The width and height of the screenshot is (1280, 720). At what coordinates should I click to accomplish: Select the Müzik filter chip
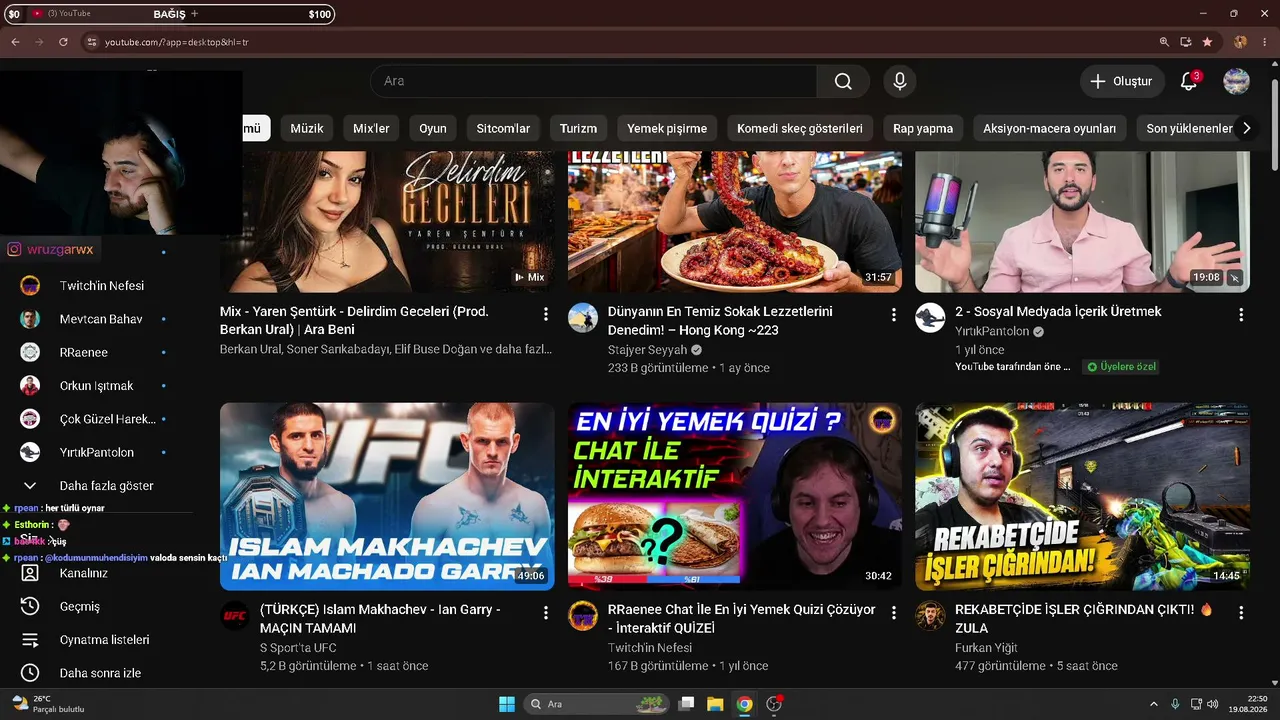point(307,128)
